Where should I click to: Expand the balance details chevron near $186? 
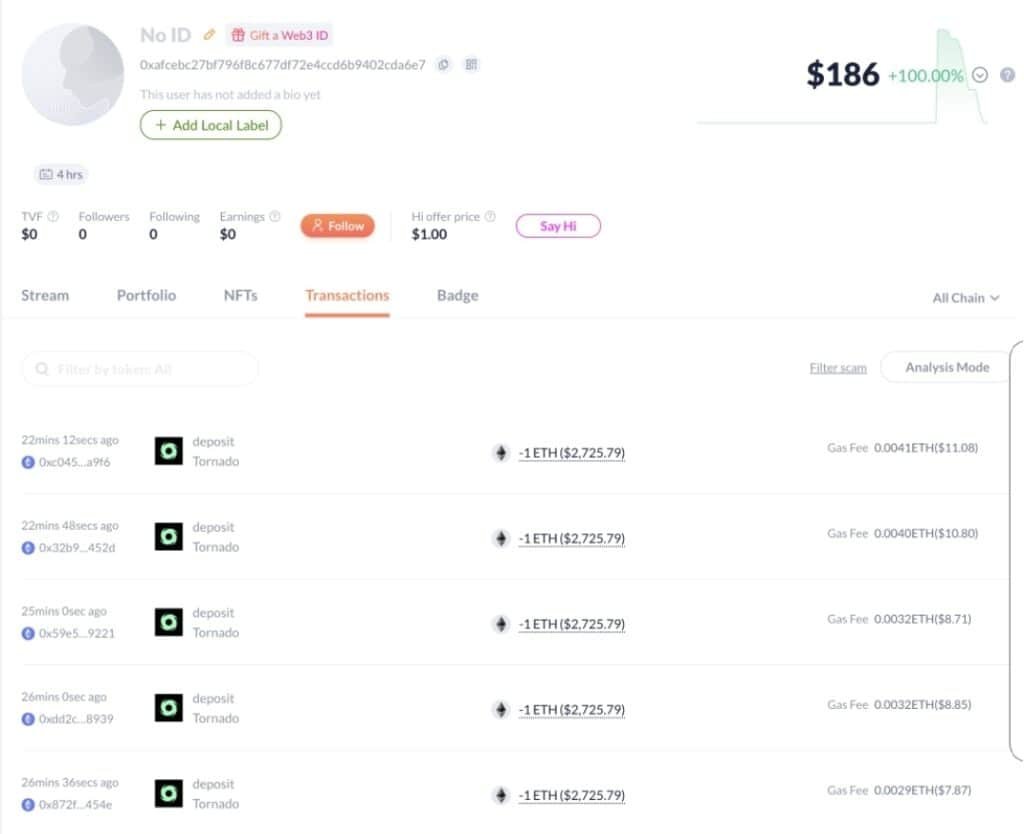click(980, 74)
